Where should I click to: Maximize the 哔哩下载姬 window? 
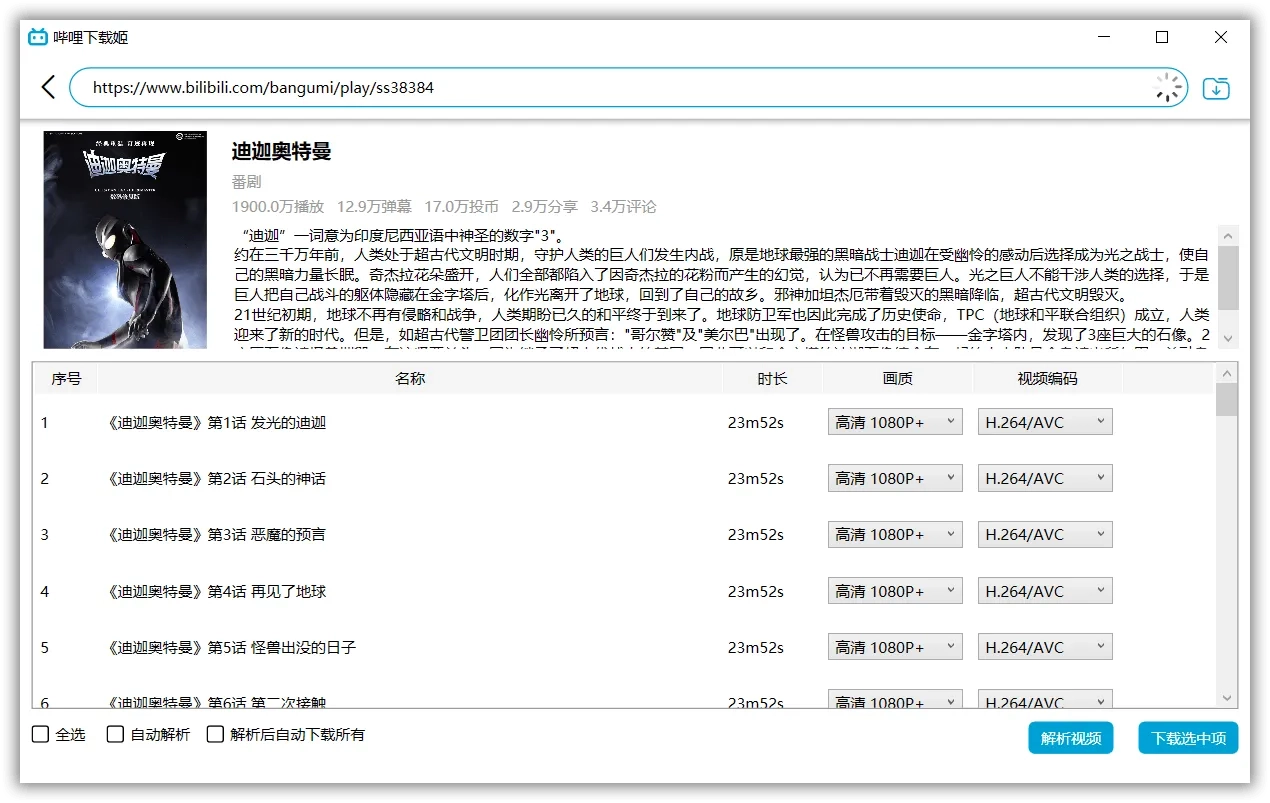click(1162, 37)
